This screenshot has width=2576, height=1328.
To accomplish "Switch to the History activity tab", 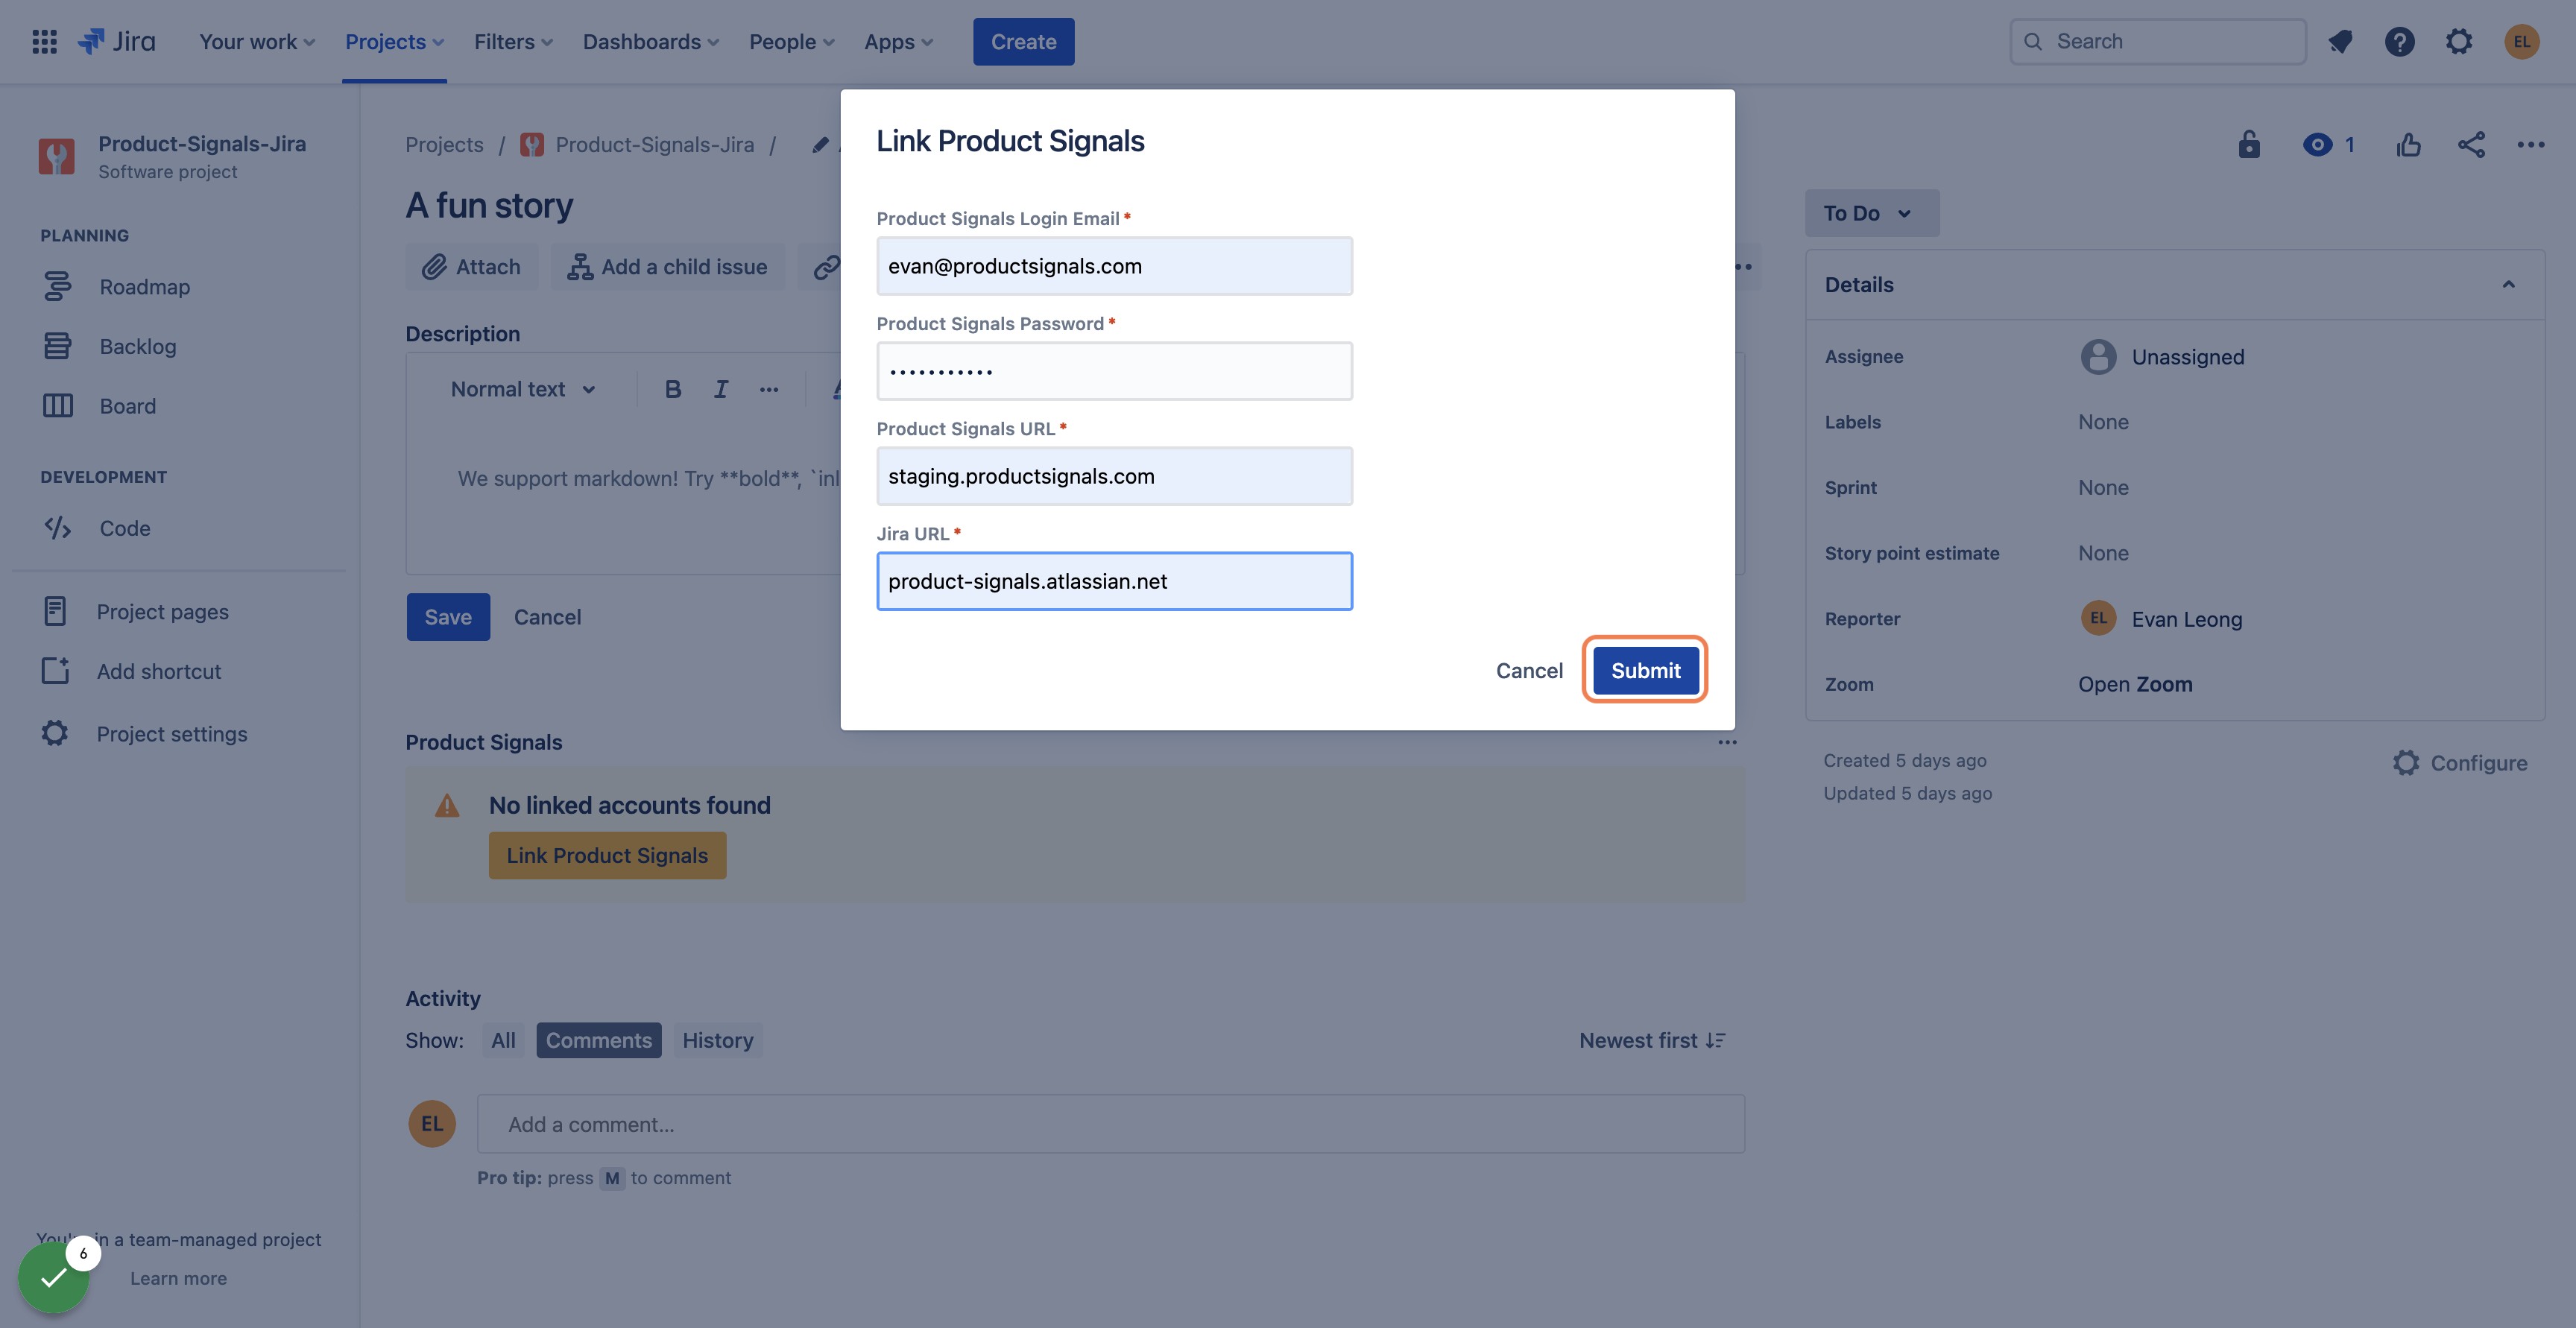I will [717, 1040].
